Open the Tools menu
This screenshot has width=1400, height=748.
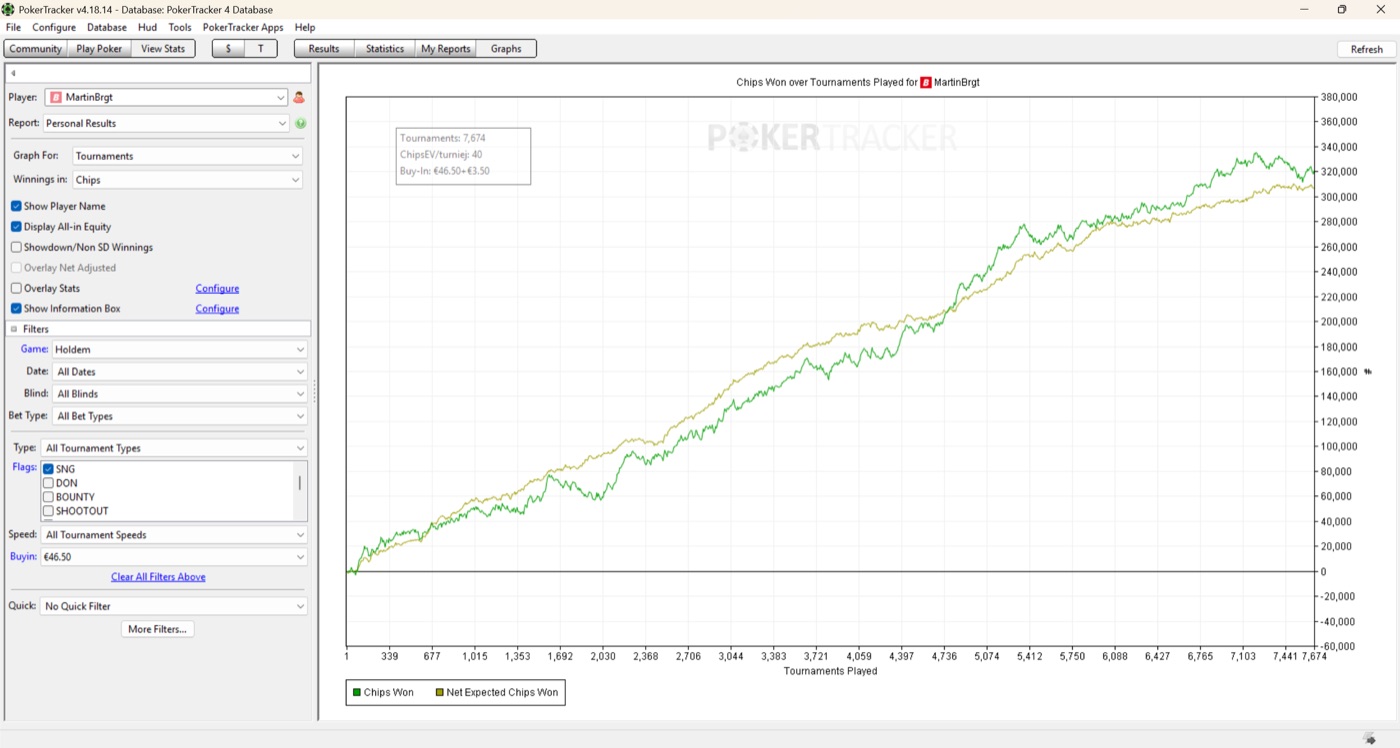(x=180, y=27)
